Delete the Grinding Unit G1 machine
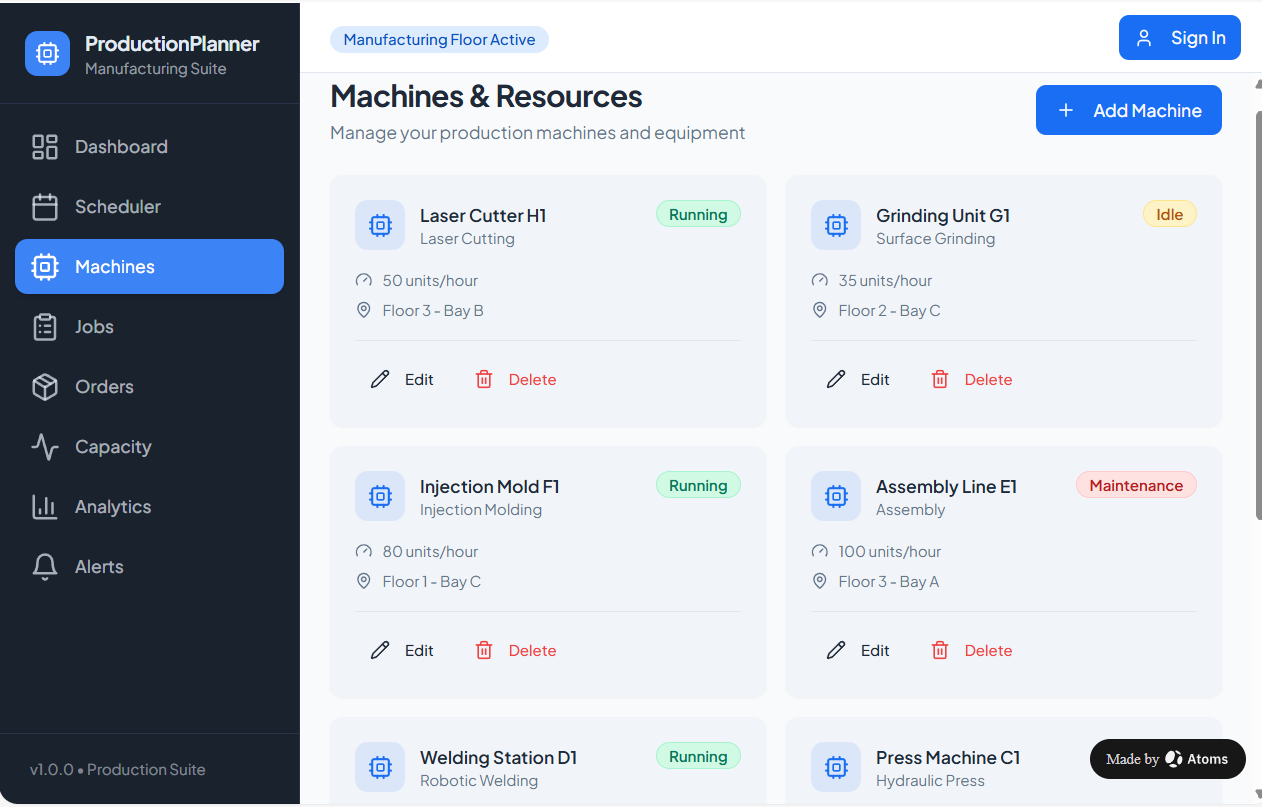This screenshot has width=1262, height=807. point(972,380)
